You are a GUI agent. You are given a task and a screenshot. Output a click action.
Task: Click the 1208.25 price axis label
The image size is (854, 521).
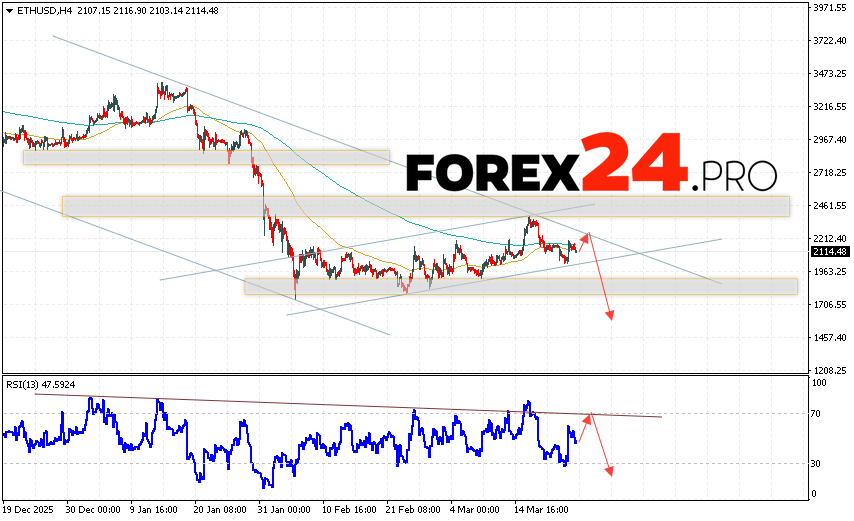[x=830, y=370]
